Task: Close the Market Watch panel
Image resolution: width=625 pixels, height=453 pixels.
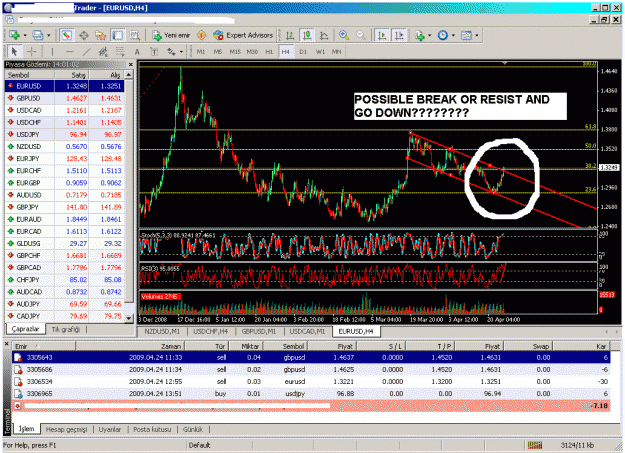Action: (x=131, y=64)
